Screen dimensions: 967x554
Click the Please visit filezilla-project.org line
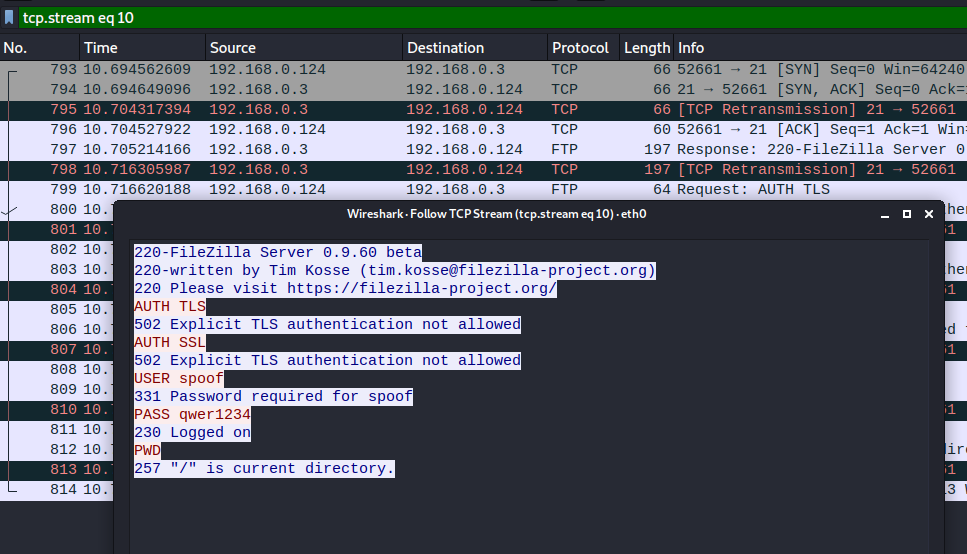pyautogui.click(x=345, y=288)
